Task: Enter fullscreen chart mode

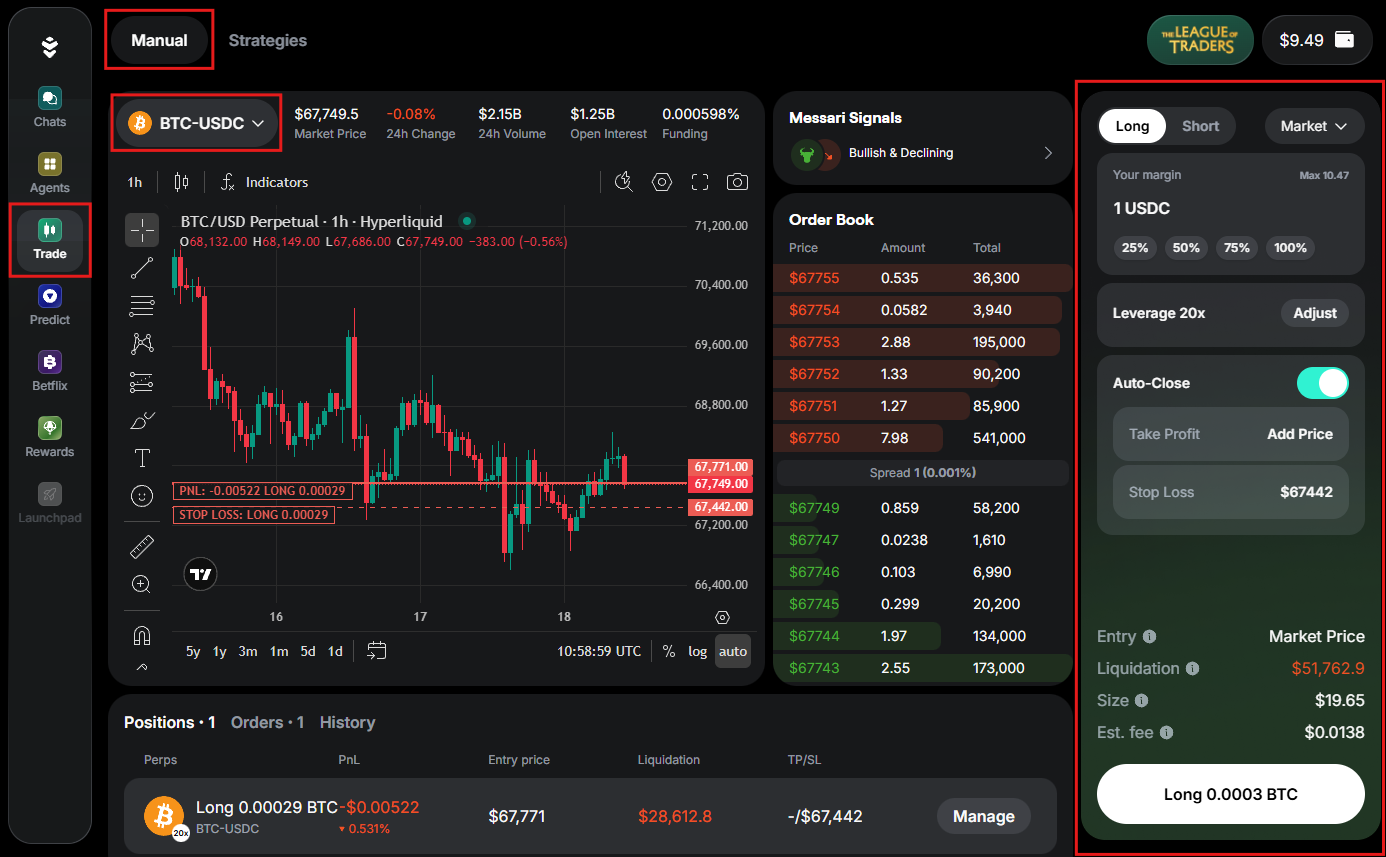Action: pyautogui.click(x=700, y=182)
